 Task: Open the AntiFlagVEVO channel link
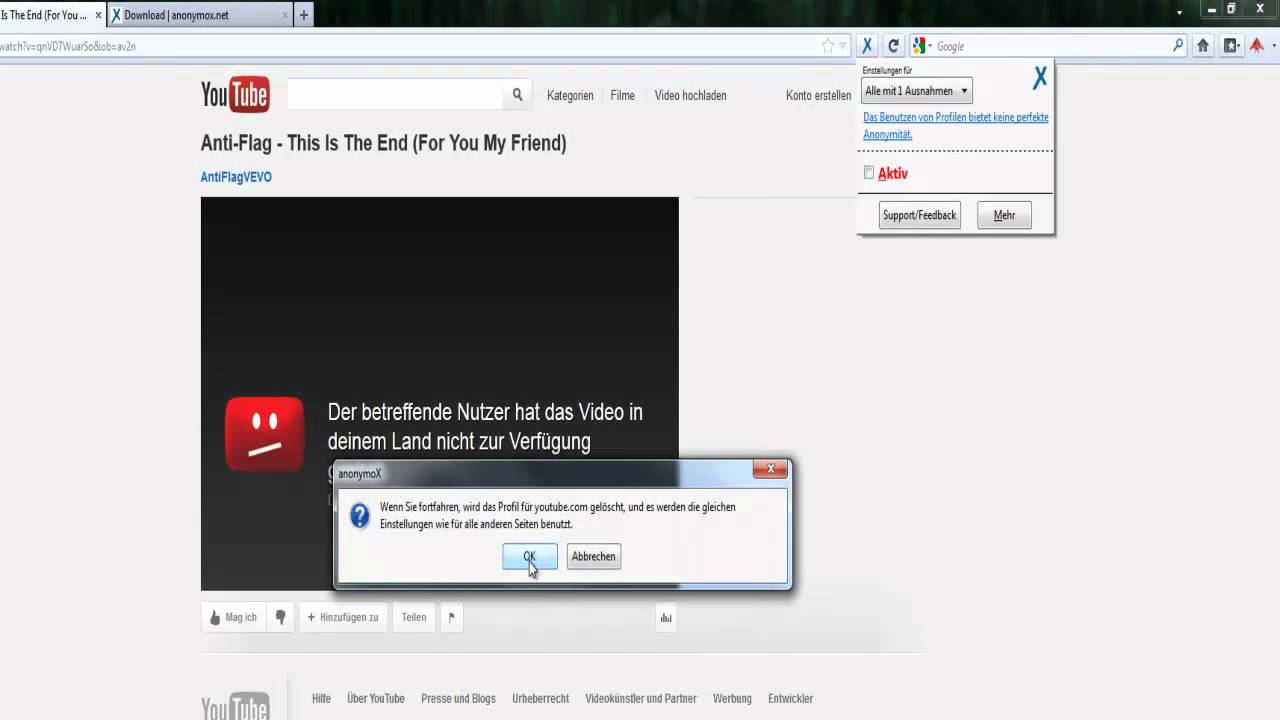[x=236, y=177]
